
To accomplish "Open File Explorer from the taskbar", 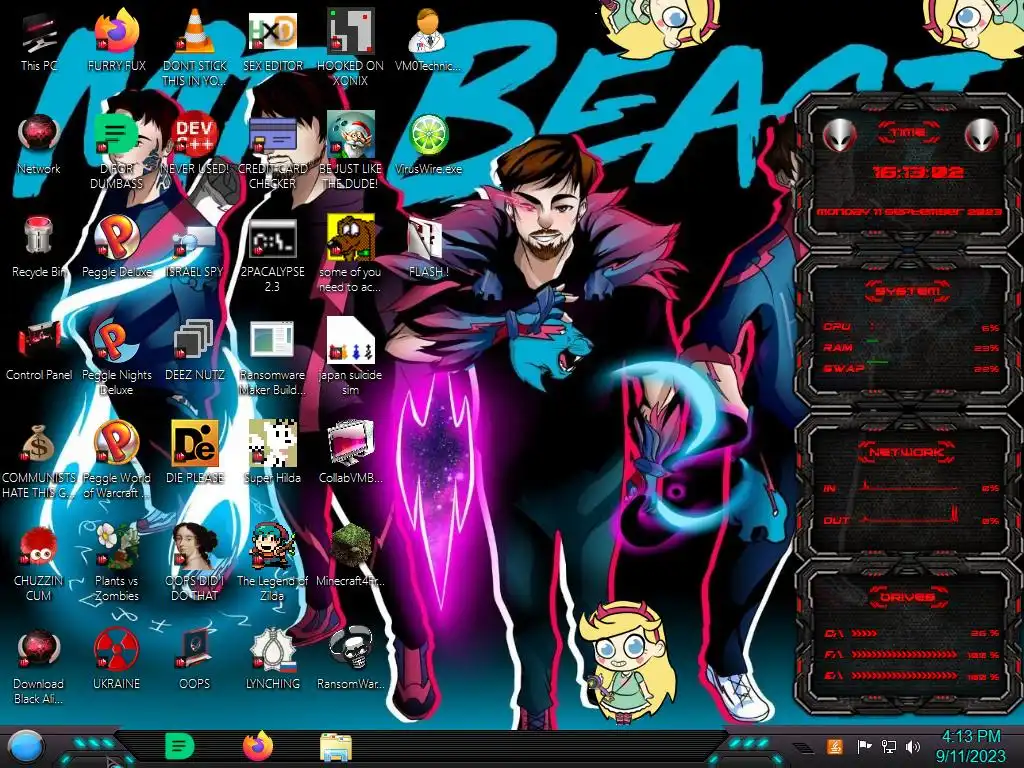I will (x=336, y=747).
